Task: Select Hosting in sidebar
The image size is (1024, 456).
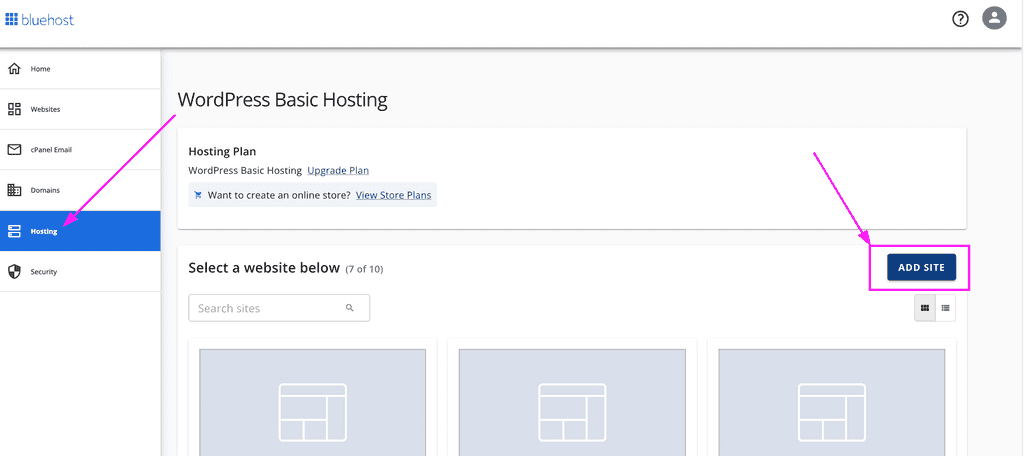Action: (80, 231)
